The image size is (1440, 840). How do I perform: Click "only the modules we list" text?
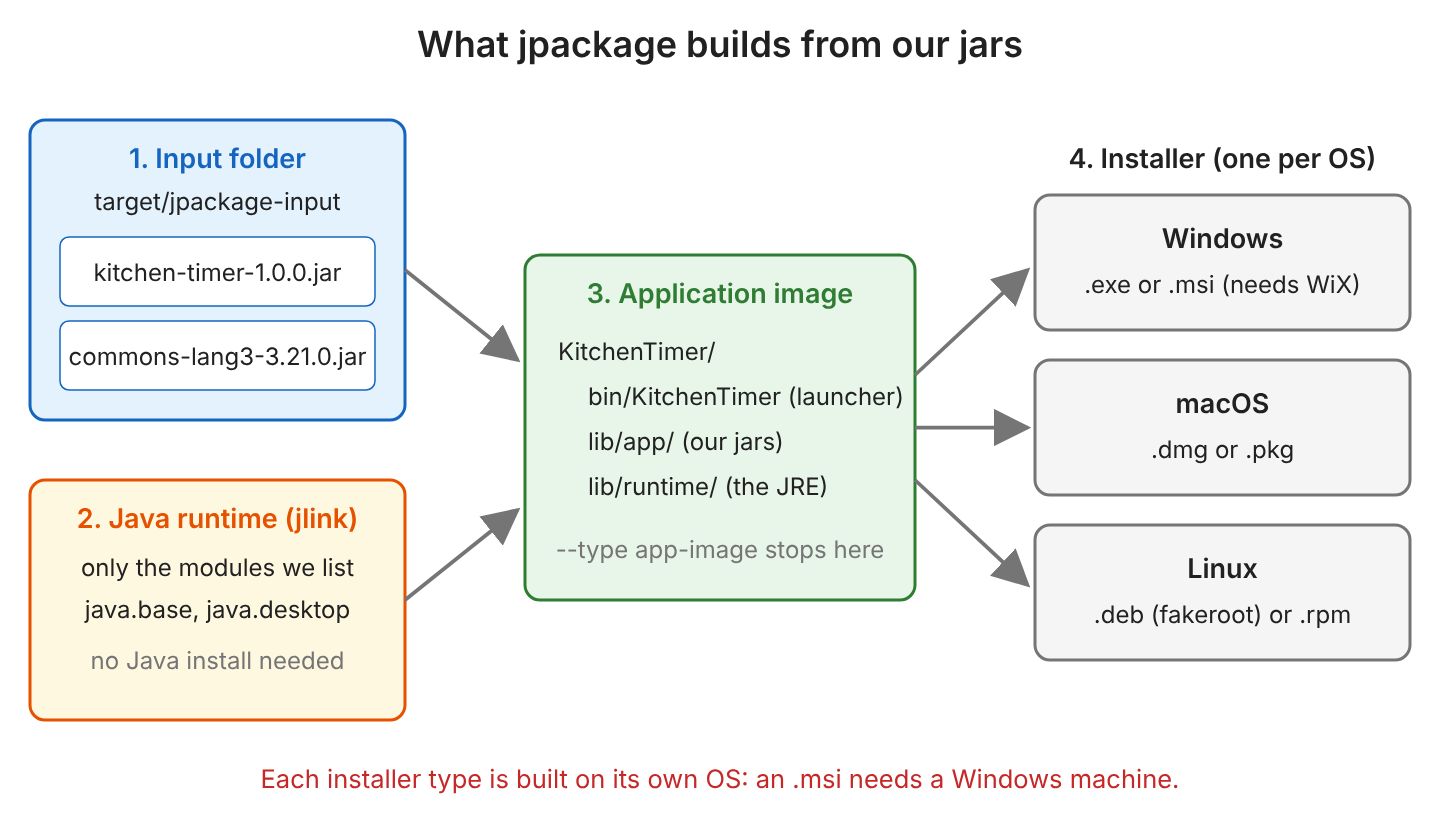217,568
